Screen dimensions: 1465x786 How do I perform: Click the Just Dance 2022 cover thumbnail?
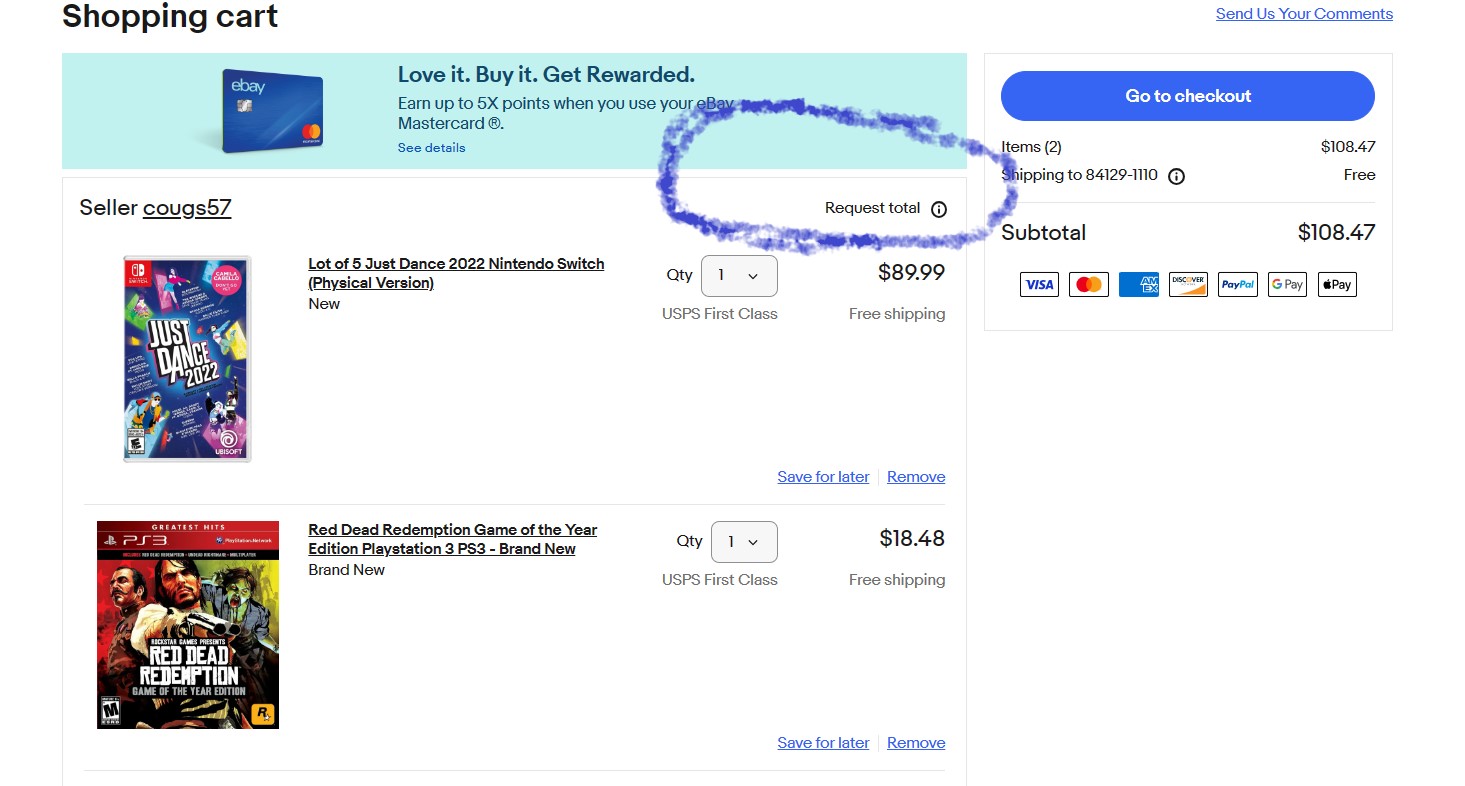point(187,358)
